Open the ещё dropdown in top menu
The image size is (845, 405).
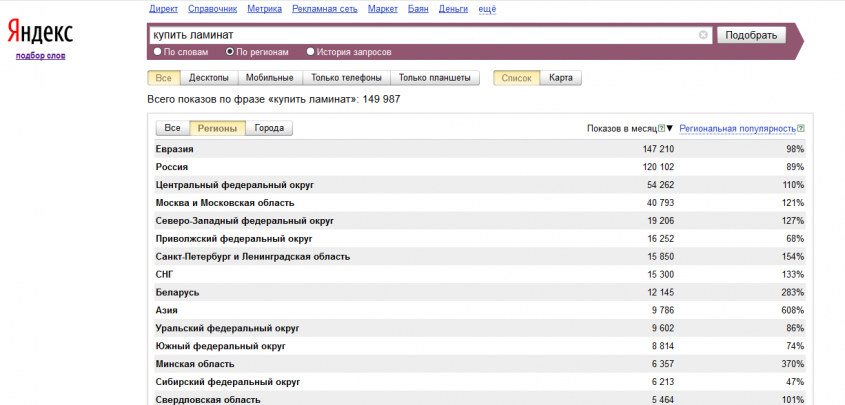[487, 8]
